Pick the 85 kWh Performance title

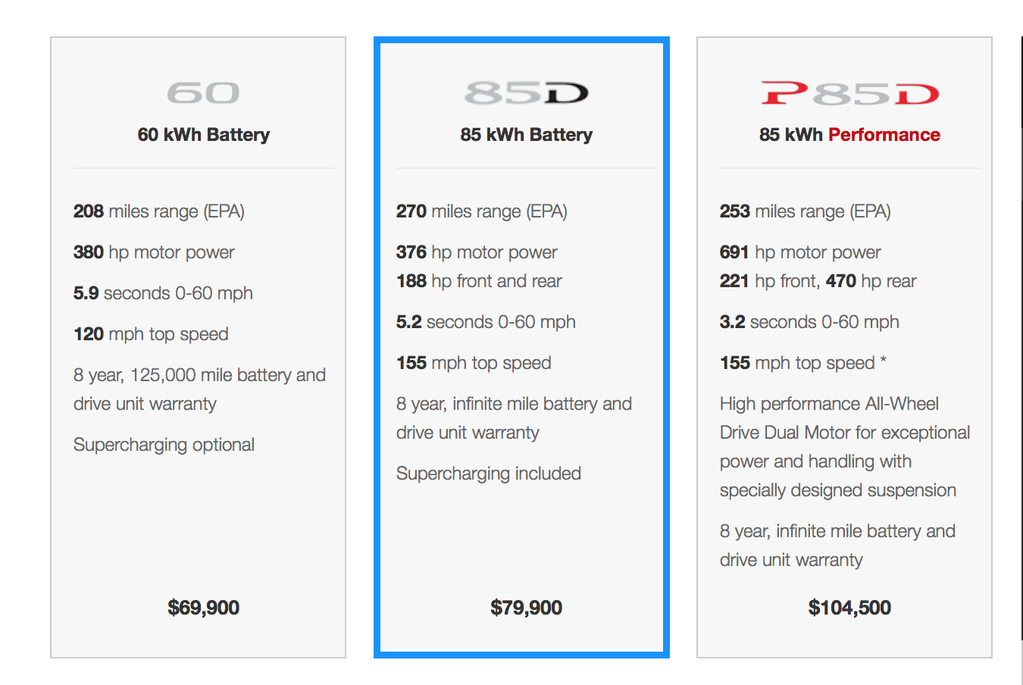pyautogui.click(x=849, y=134)
